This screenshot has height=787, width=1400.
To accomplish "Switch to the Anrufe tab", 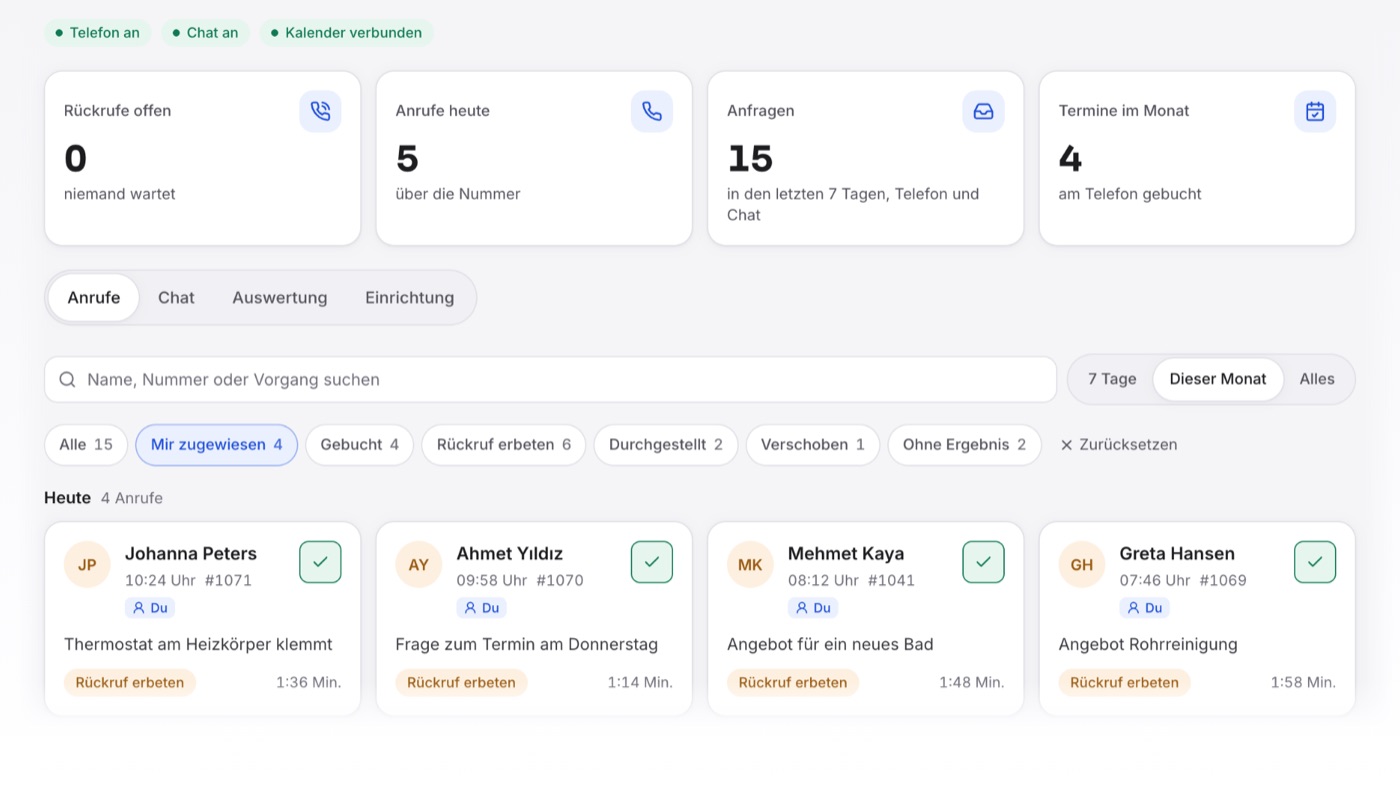I will (x=94, y=298).
